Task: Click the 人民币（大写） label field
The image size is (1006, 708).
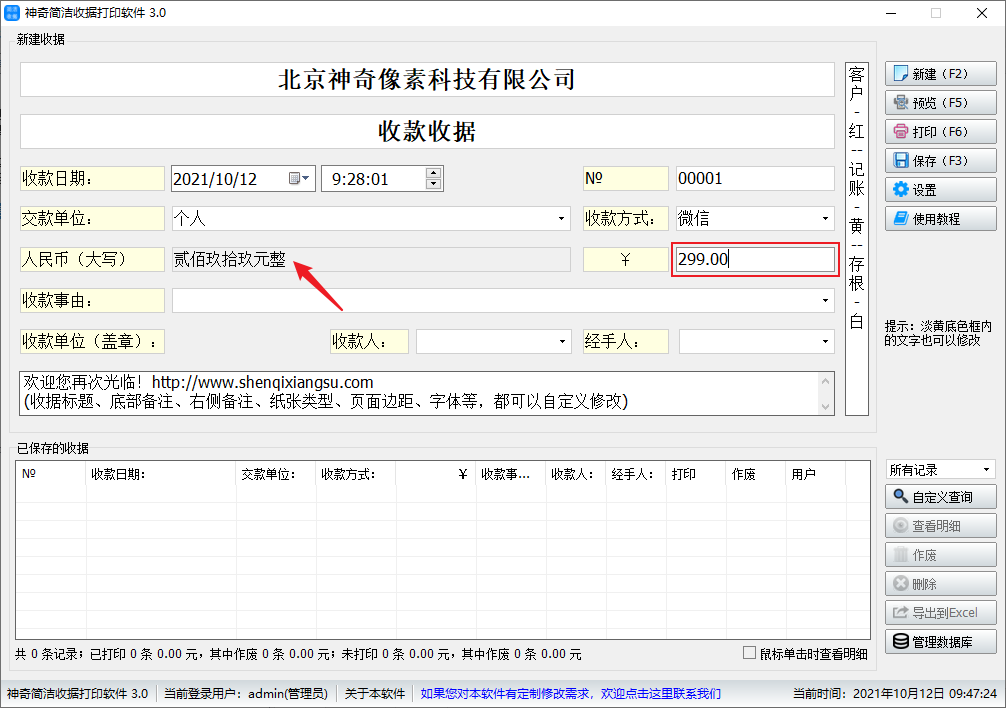Action: [x=92, y=259]
